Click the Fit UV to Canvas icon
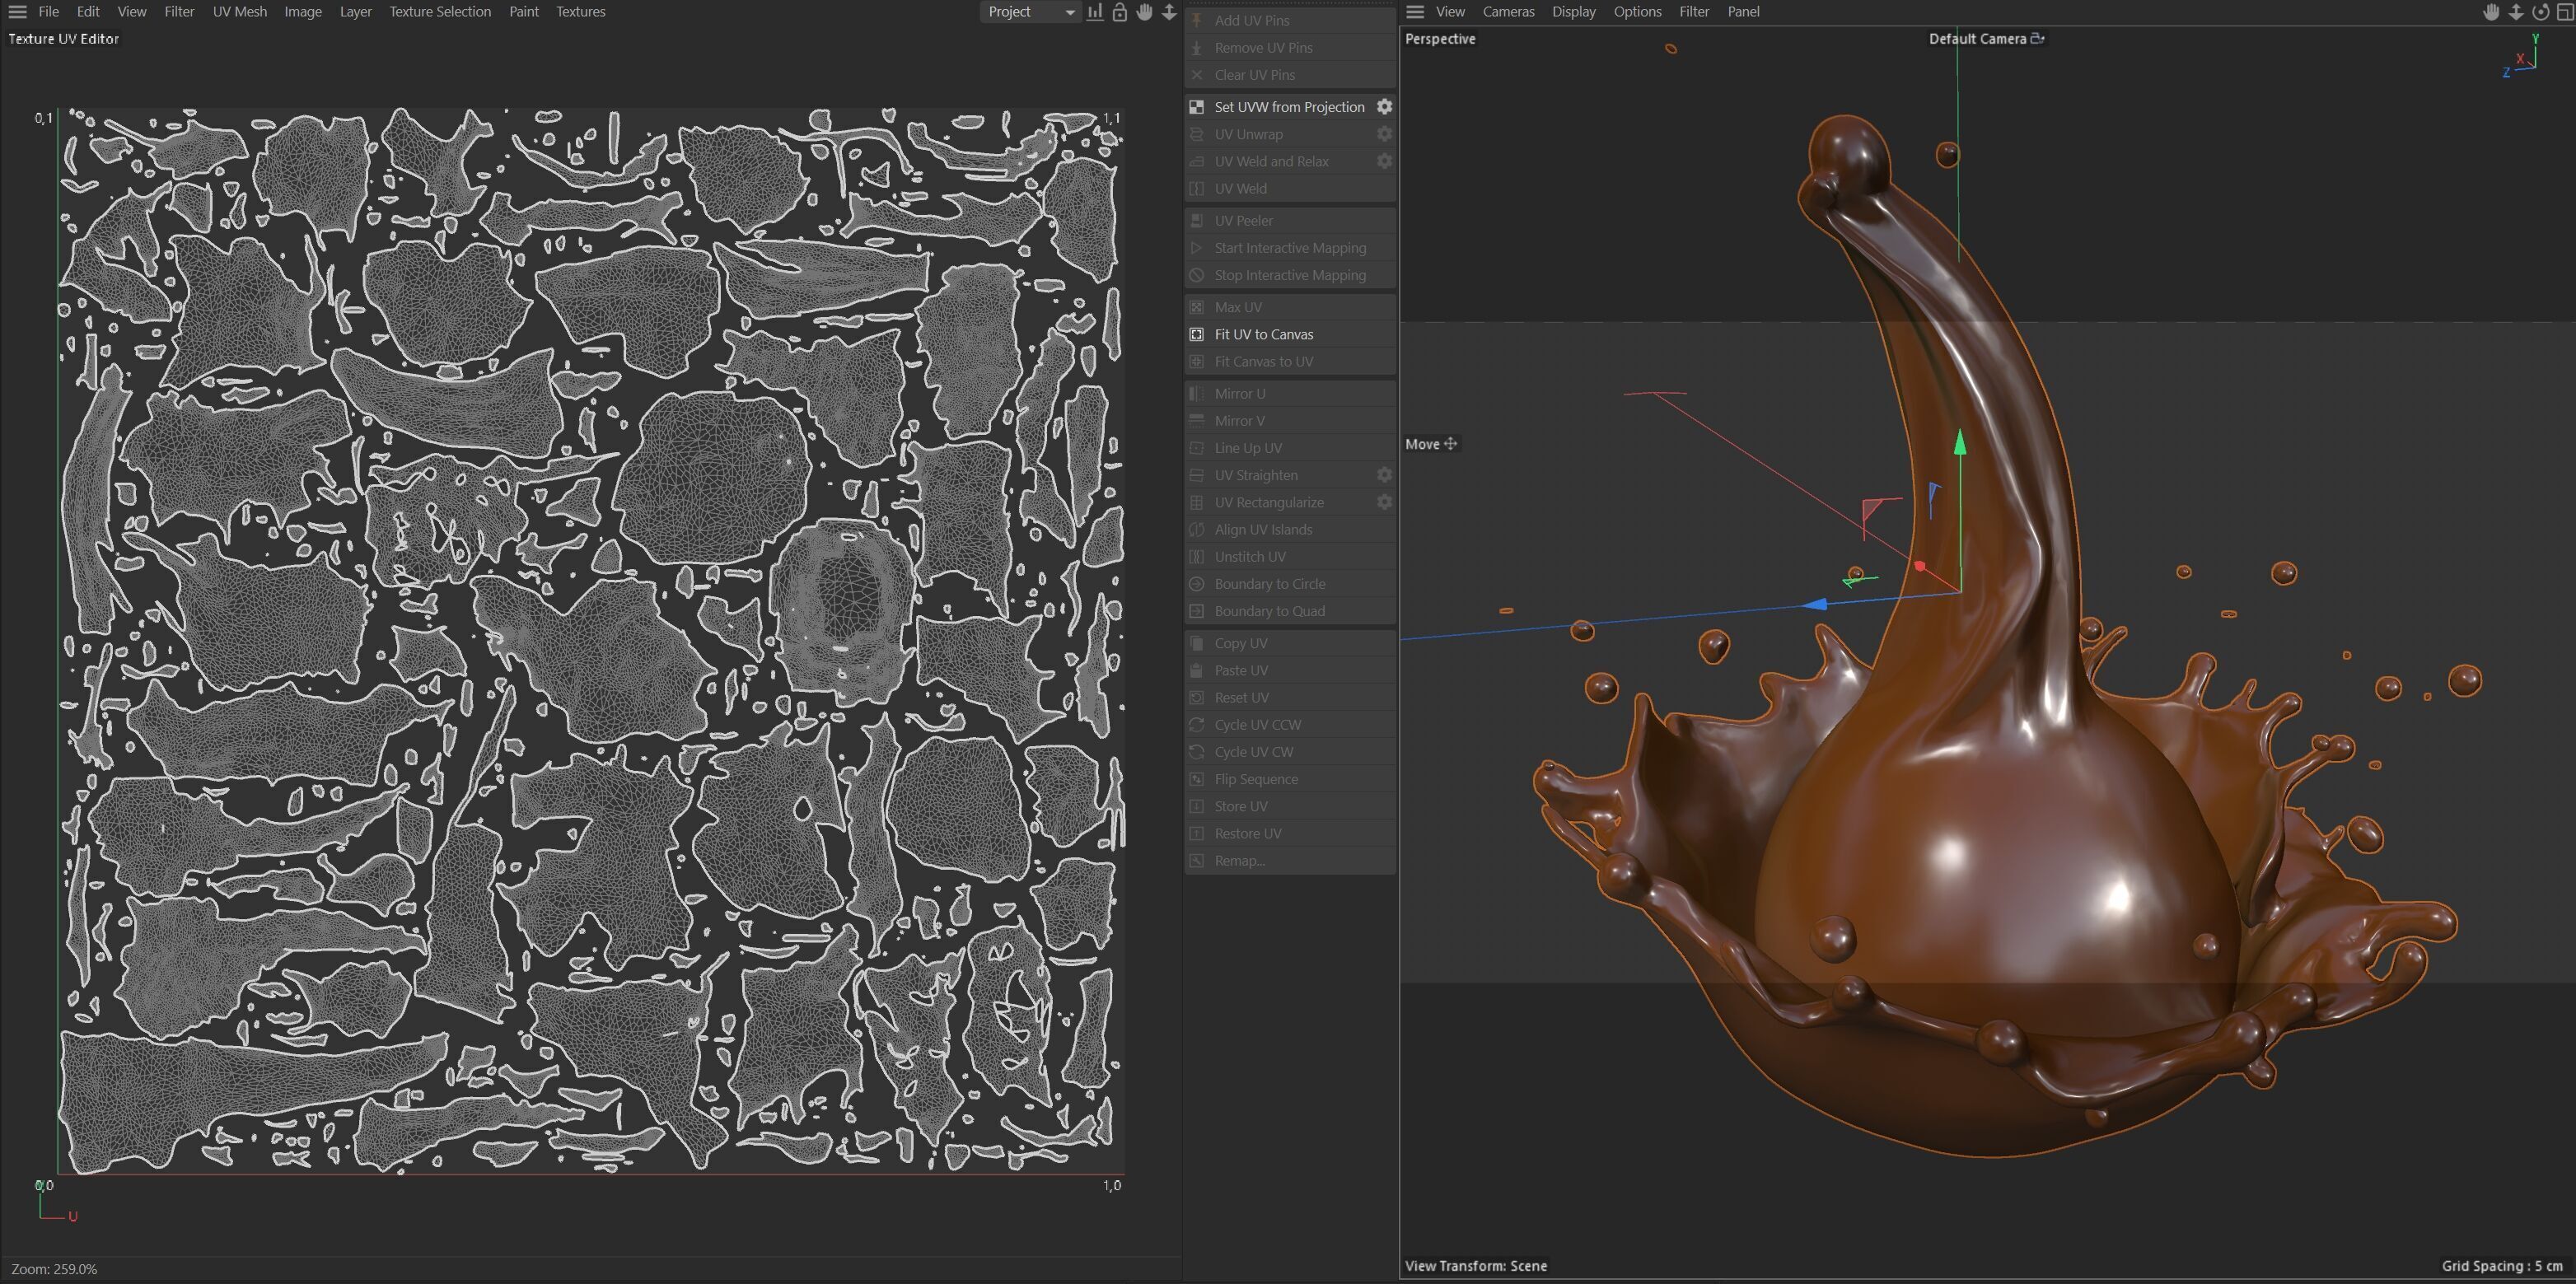The width and height of the screenshot is (2576, 1284). [x=1196, y=334]
